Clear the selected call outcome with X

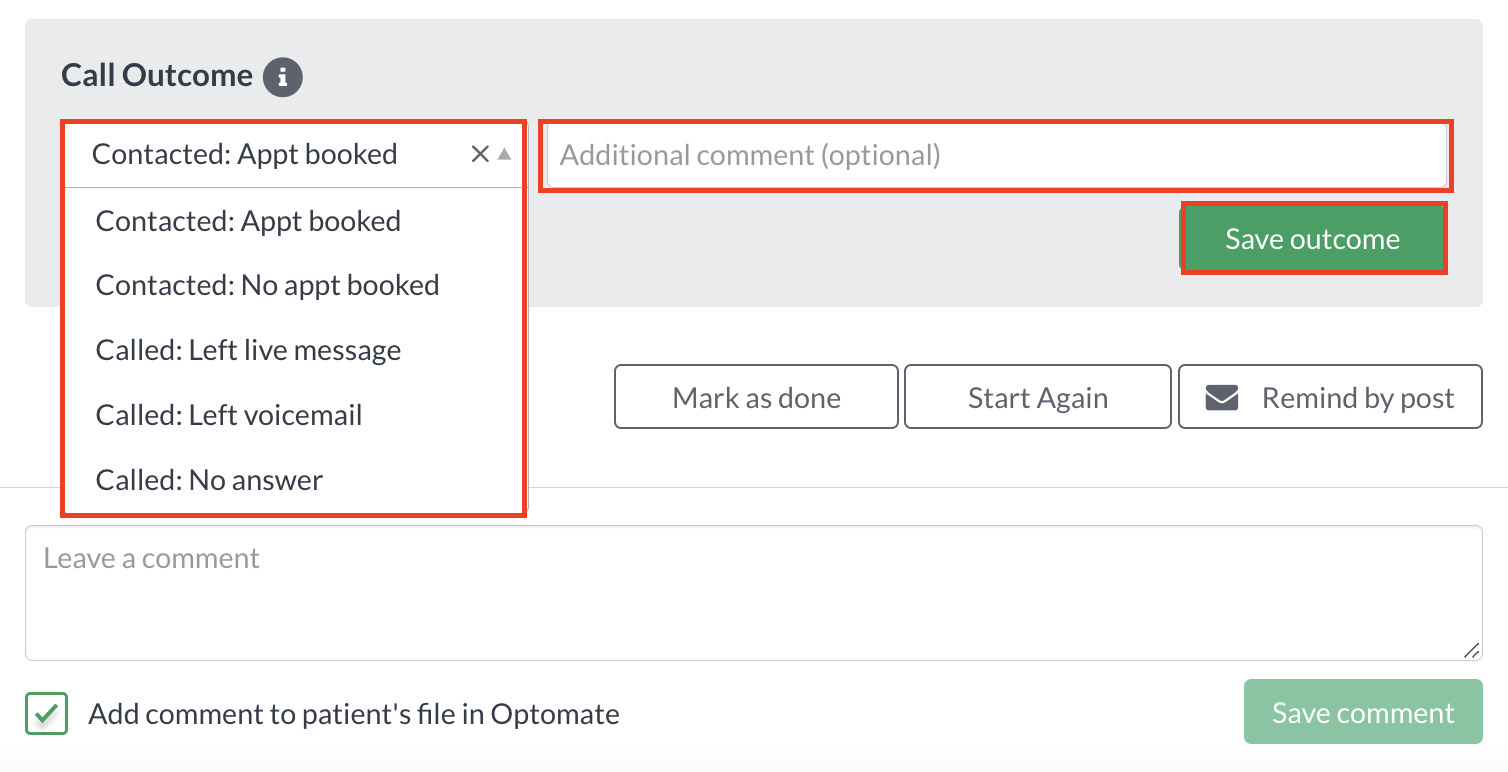[x=480, y=154]
